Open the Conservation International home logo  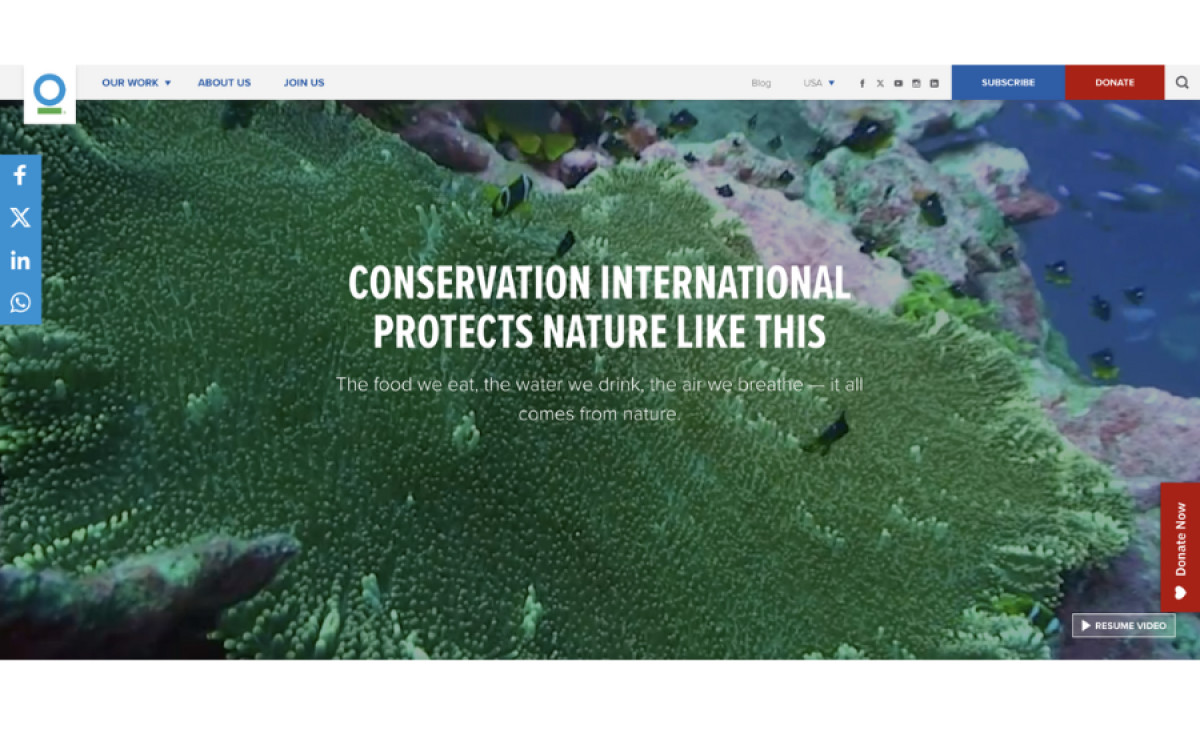click(50, 88)
